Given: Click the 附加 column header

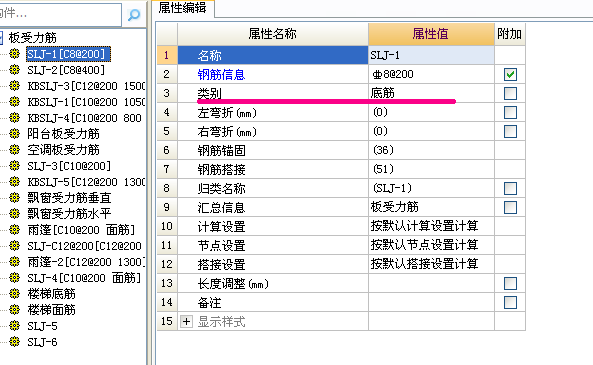Looking at the screenshot, I should pyautogui.click(x=510, y=34).
